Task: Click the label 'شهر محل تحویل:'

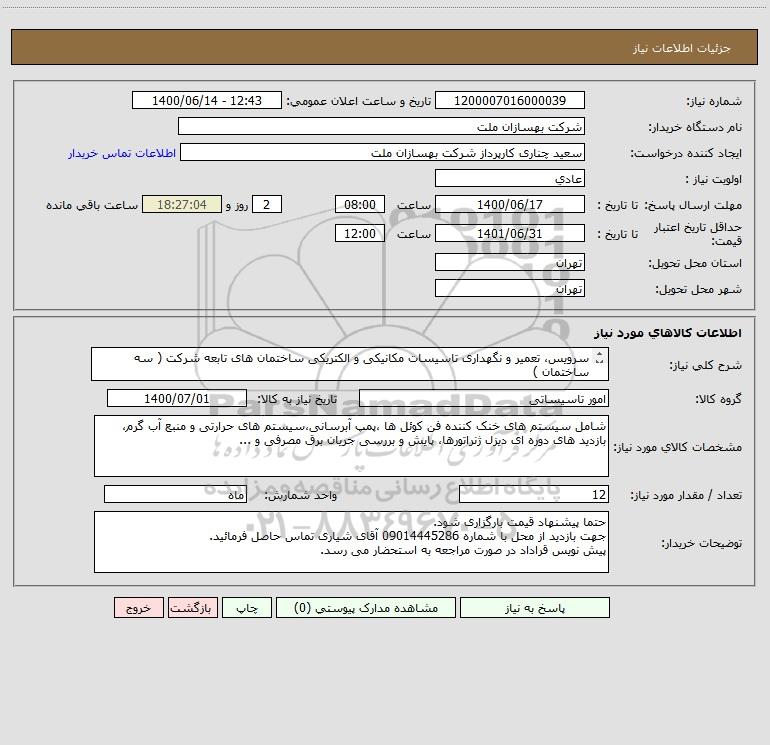Action: [x=699, y=289]
